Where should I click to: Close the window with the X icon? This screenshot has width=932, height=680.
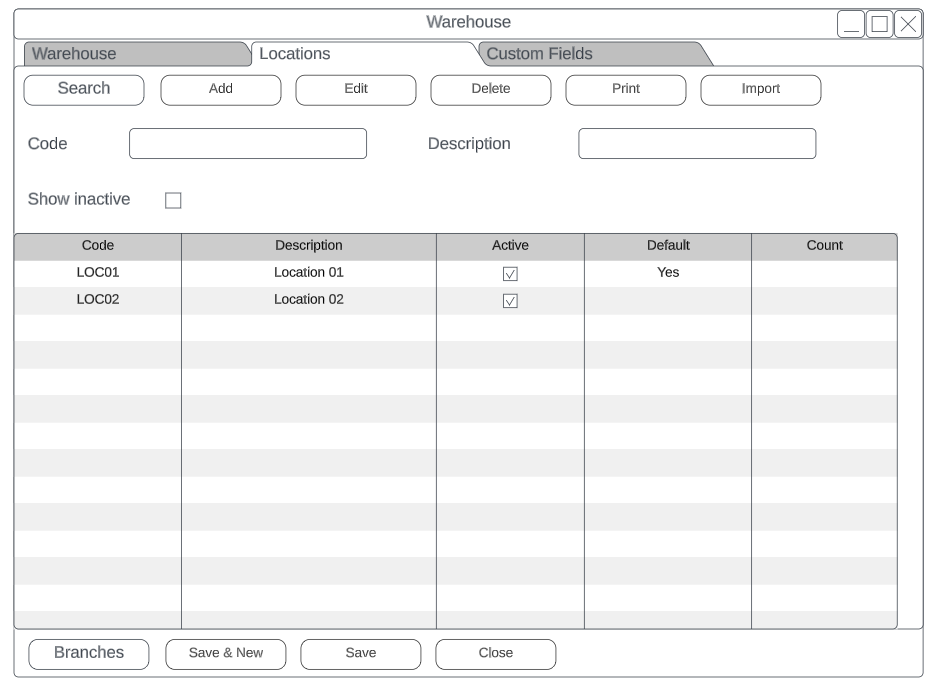(908, 24)
